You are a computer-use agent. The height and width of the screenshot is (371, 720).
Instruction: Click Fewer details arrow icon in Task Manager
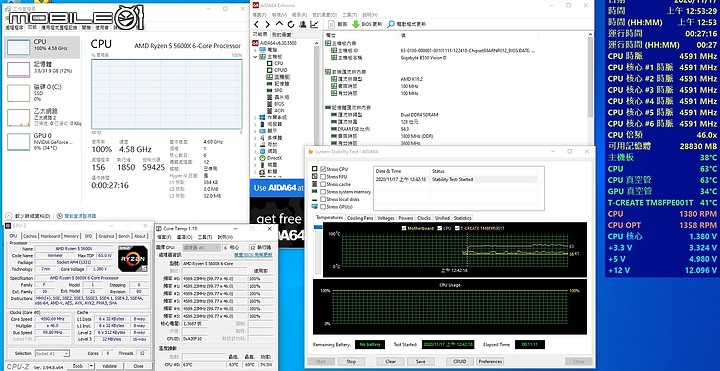tap(8, 216)
